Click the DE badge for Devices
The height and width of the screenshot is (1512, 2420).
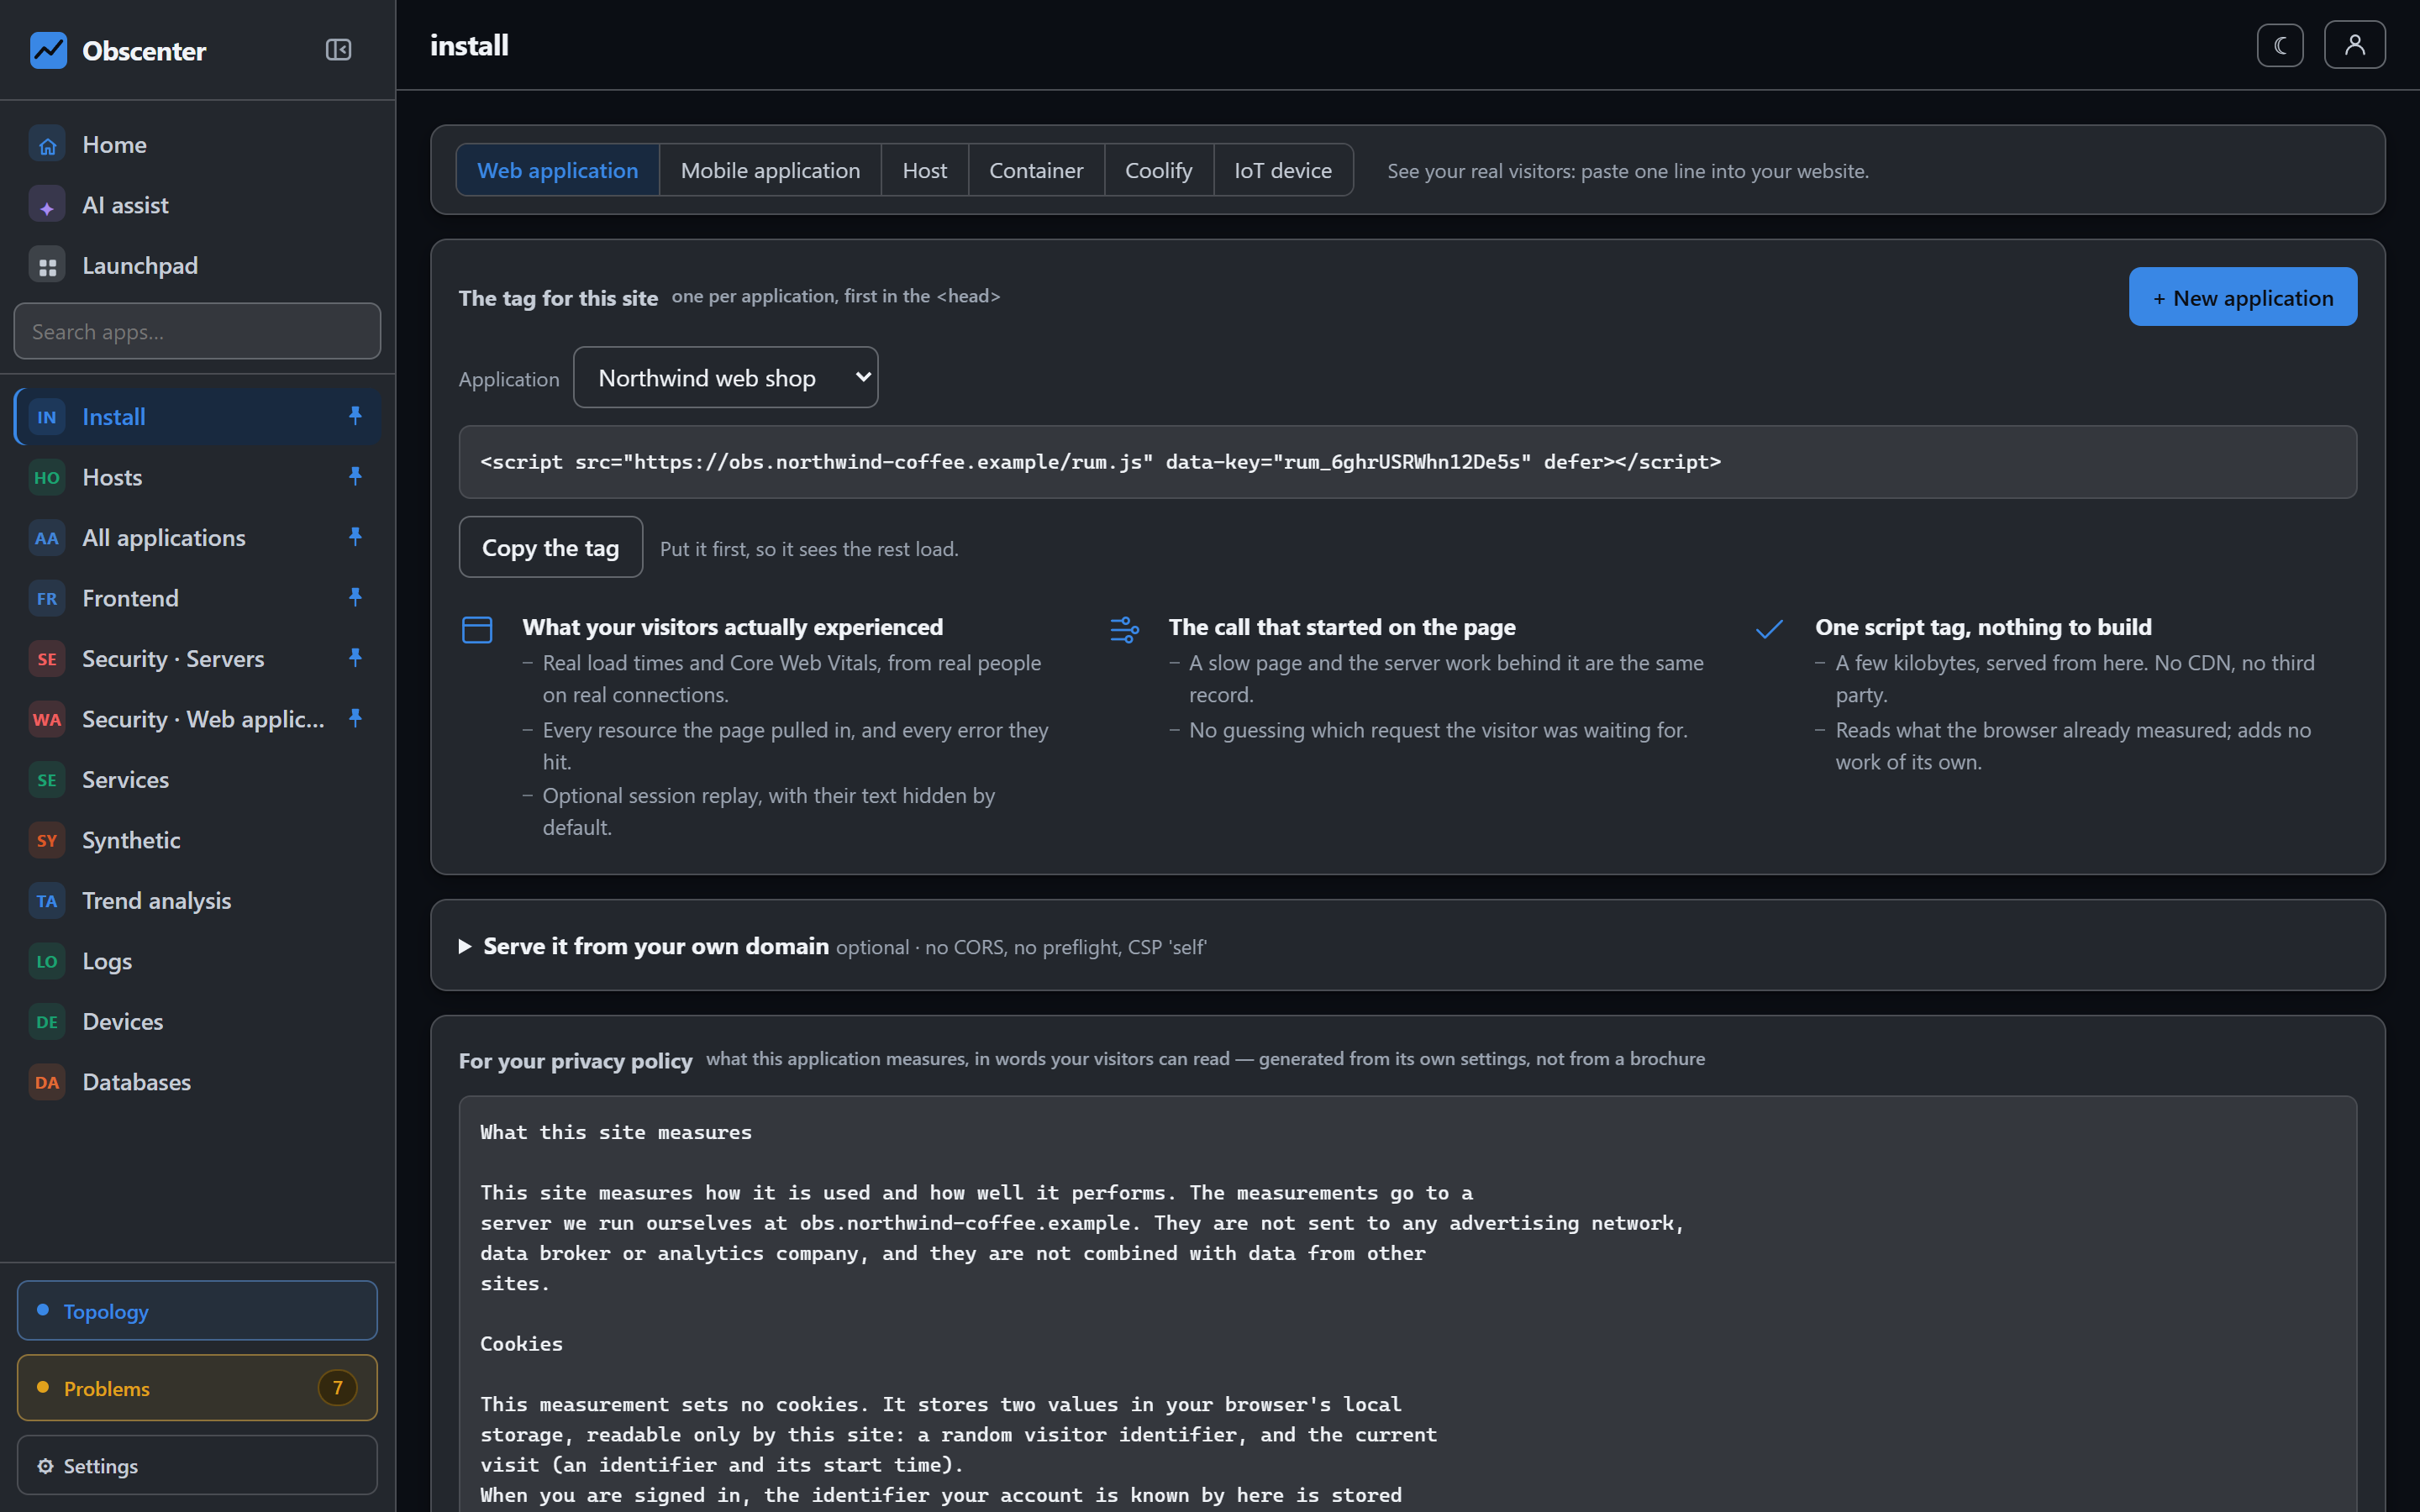pyautogui.click(x=47, y=1022)
